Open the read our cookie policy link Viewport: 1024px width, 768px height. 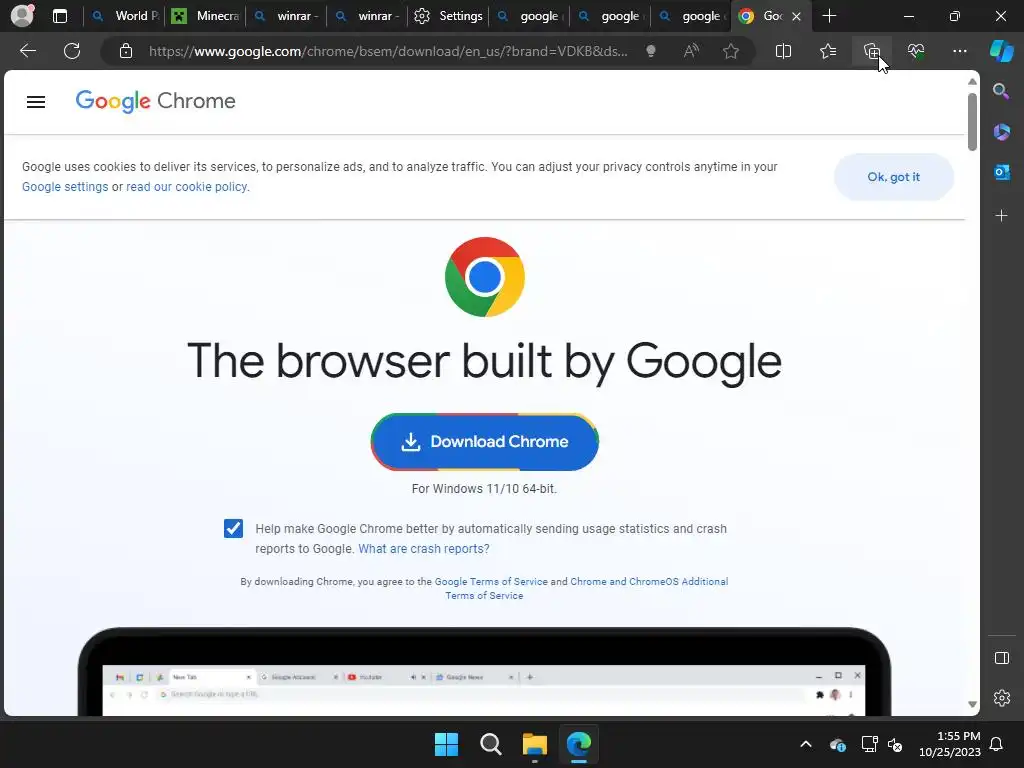pyautogui.click(x=187, y=187)
